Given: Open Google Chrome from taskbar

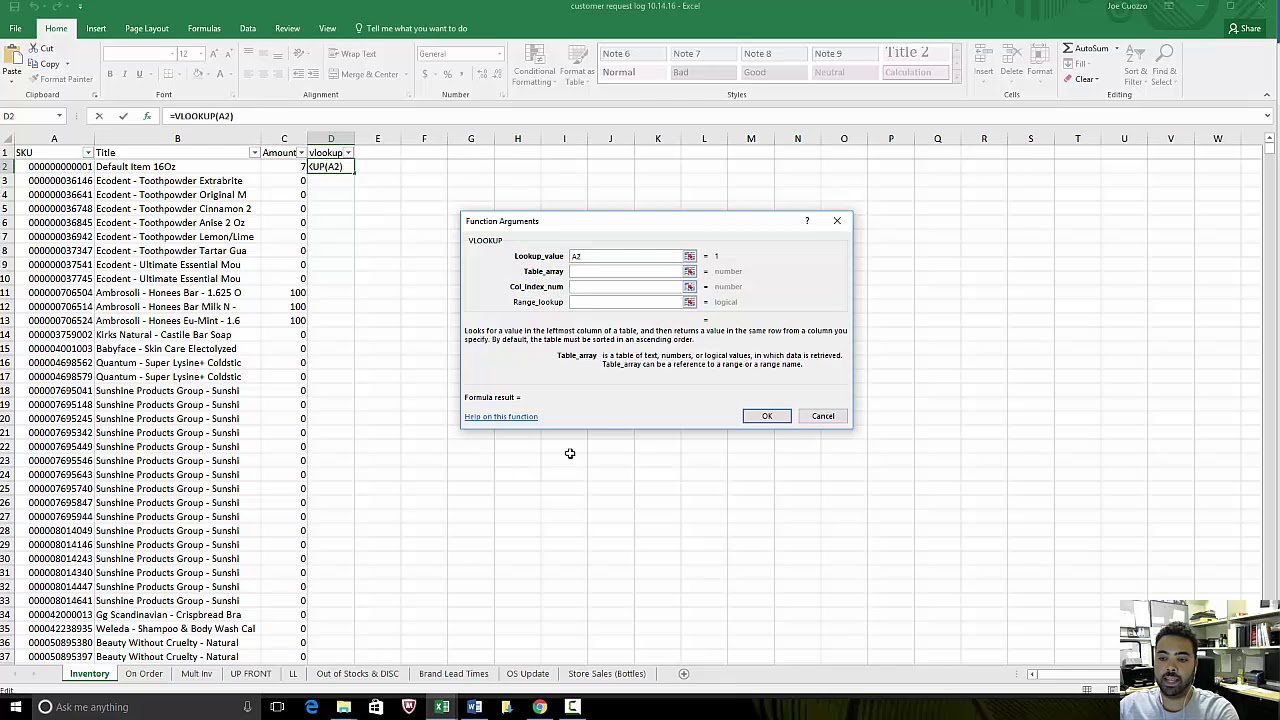Looking at the screenshot, I should coord(540,707).
